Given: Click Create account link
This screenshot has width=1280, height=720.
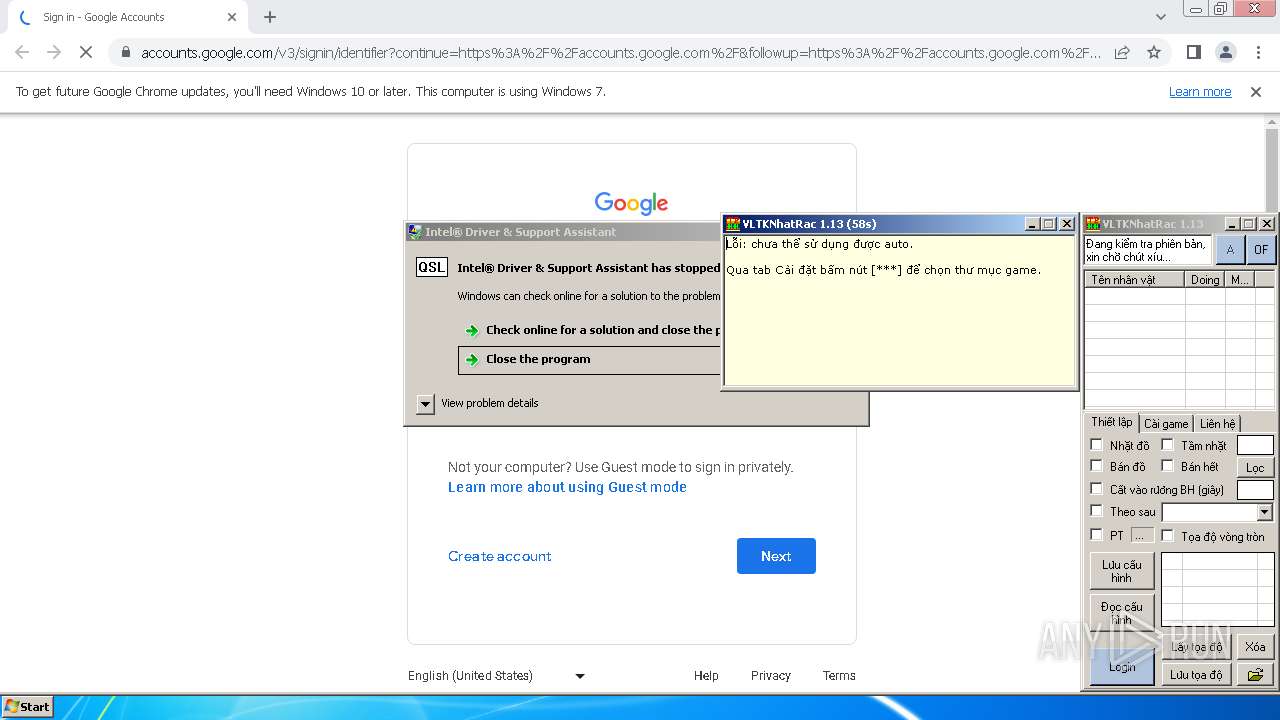Looking at the screenshot, I should (x=499, y=556).
